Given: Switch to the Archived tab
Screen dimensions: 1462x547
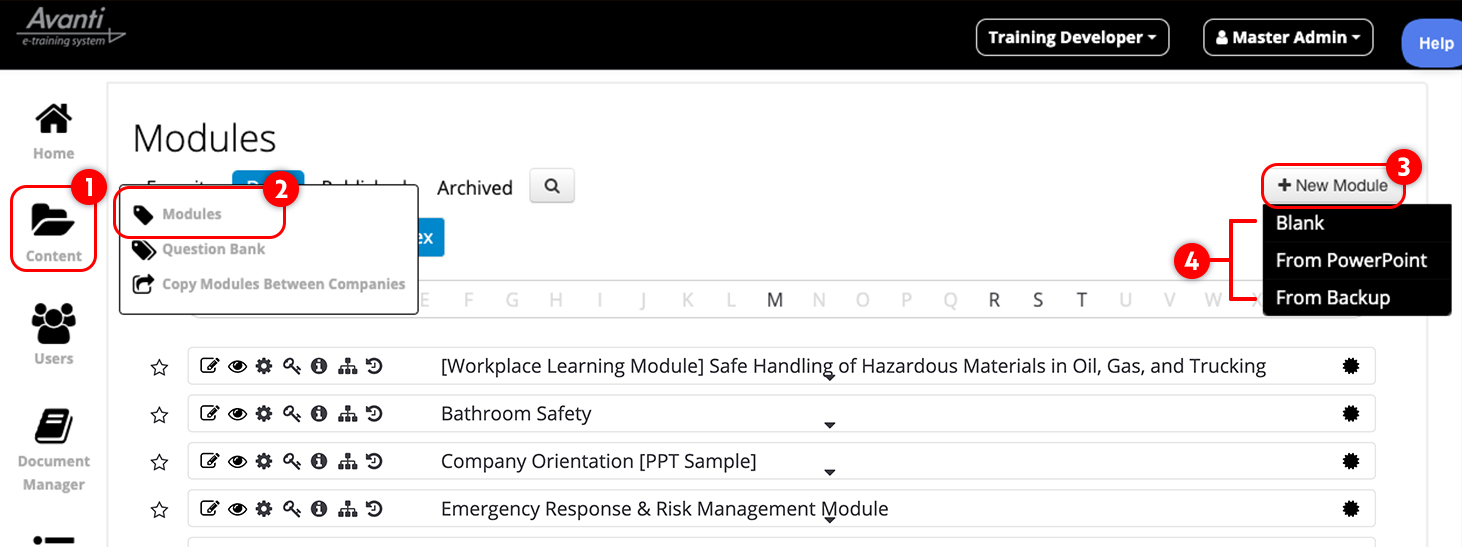Looking at the screenshot, I should tap(475, 188).
